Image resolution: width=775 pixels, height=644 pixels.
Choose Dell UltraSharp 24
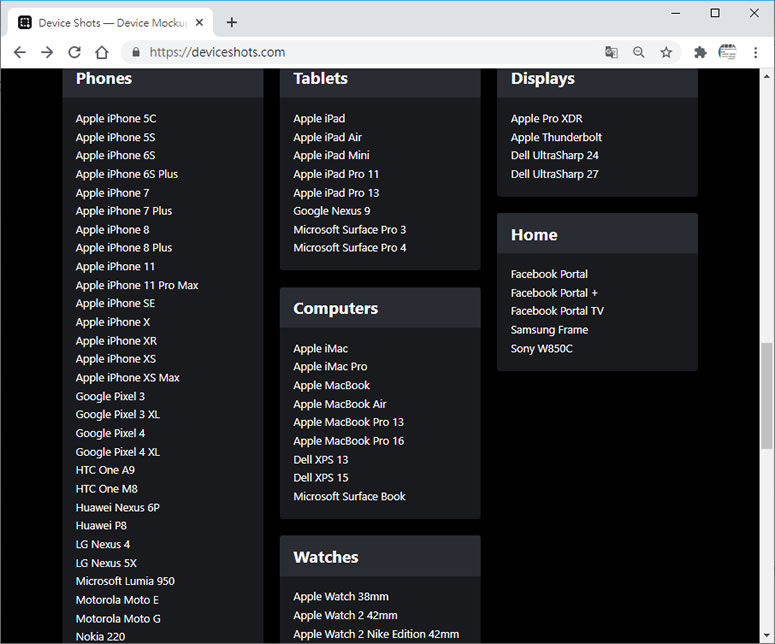555,156
